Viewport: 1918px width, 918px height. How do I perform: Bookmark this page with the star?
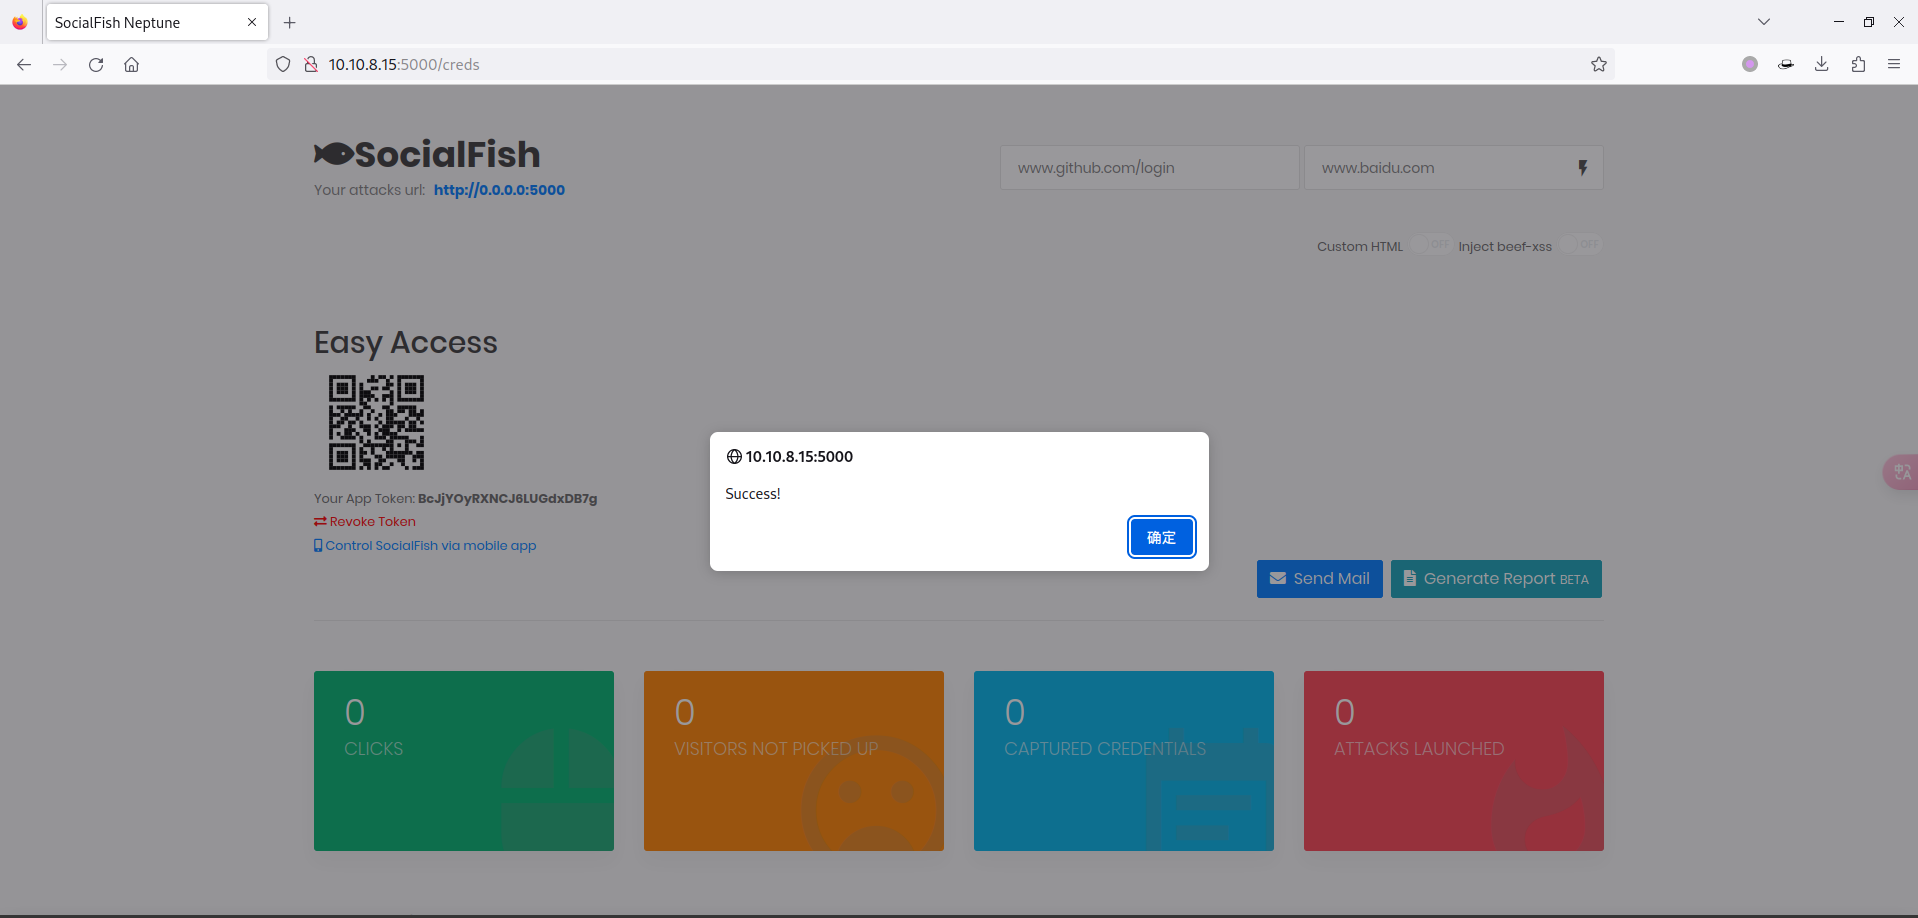point(1599,64)
